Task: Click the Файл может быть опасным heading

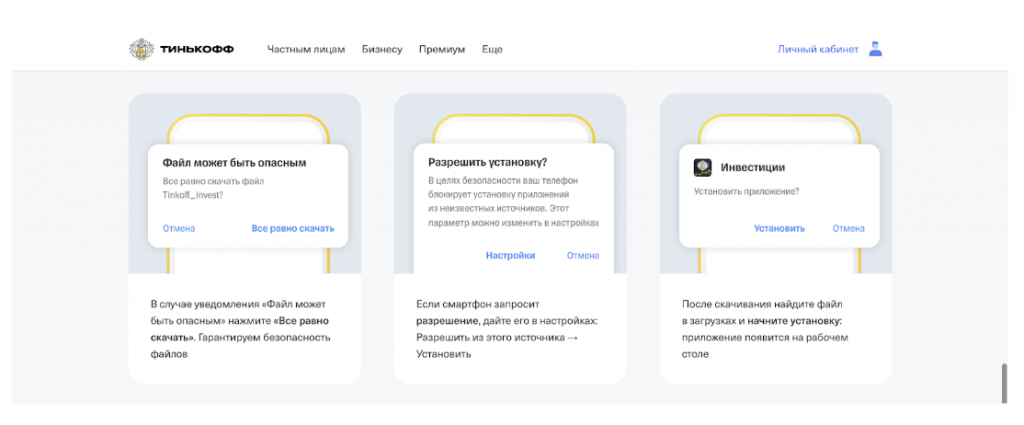Action: pos(234,162)
